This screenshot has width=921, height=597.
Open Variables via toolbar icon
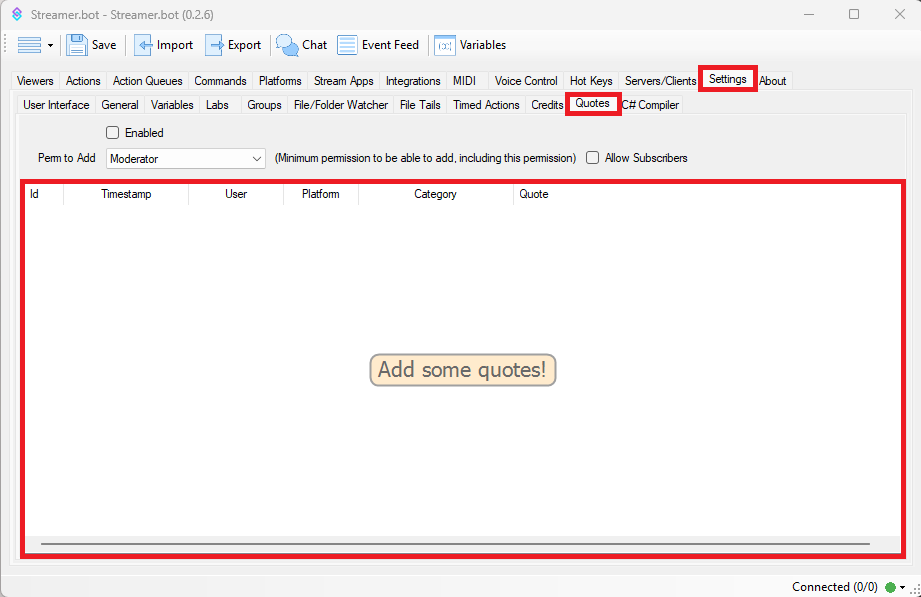[x=445, y=45]
